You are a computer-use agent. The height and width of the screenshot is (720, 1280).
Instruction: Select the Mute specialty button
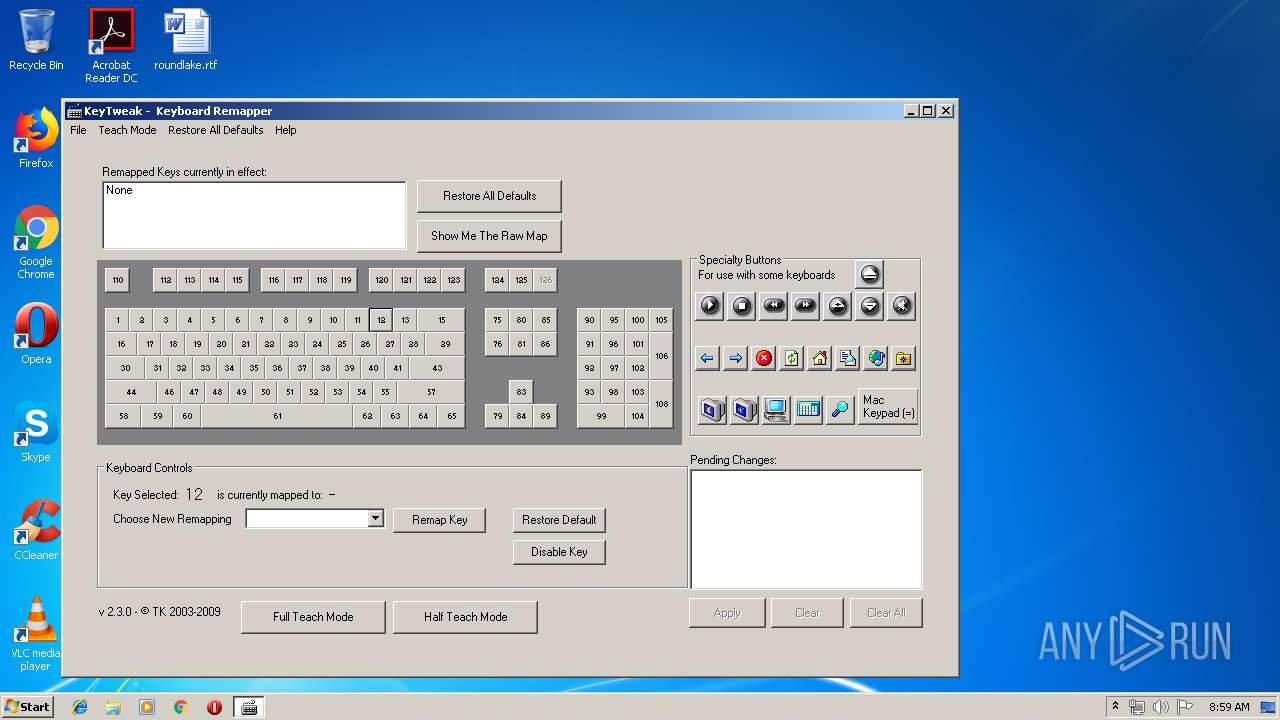(902, 306)
